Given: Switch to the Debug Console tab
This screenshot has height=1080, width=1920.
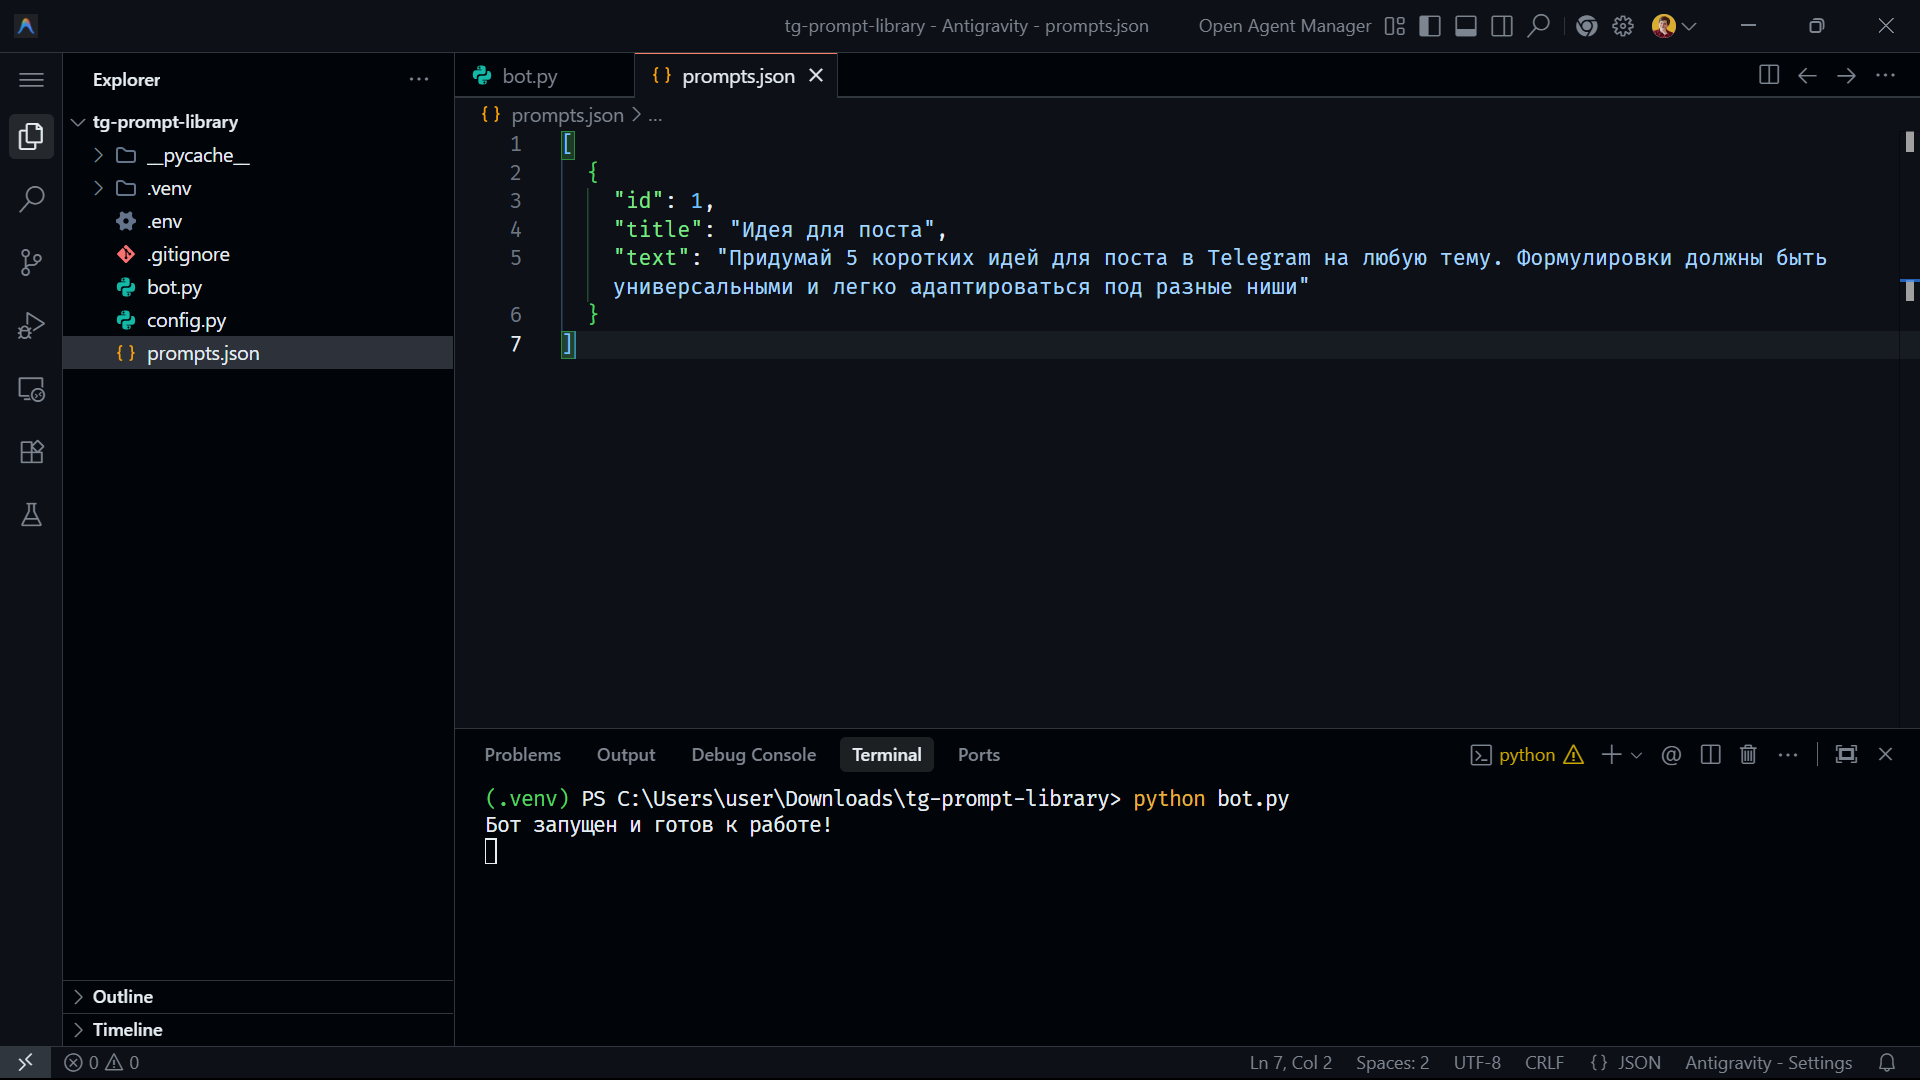Looking at the screenshot, I should point(753,754).
